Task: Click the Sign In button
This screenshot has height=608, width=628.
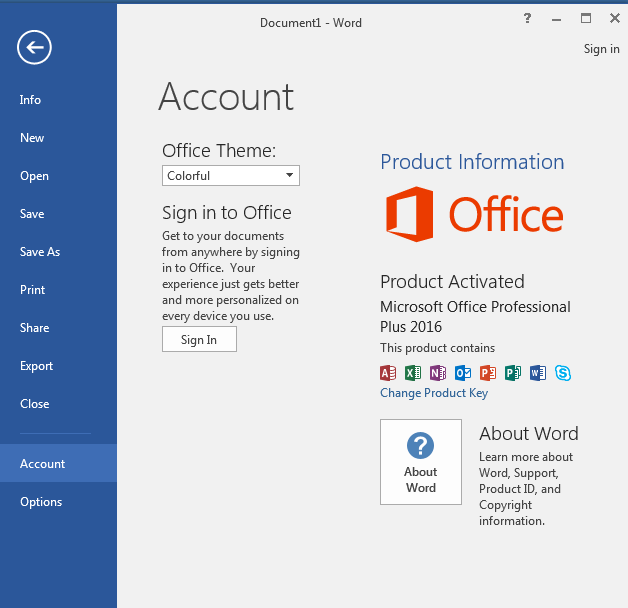Action: click(x=199, y=339)
